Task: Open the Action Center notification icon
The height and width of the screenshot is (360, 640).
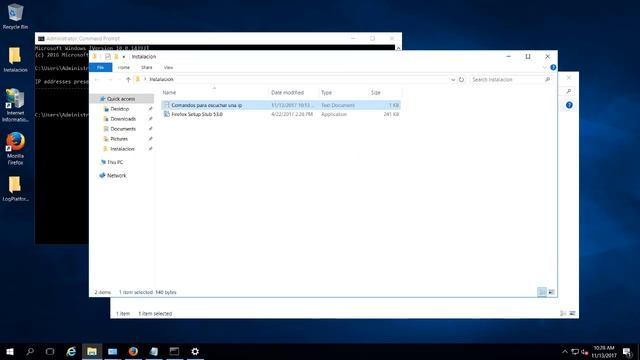Action: [x=627, y=351]
